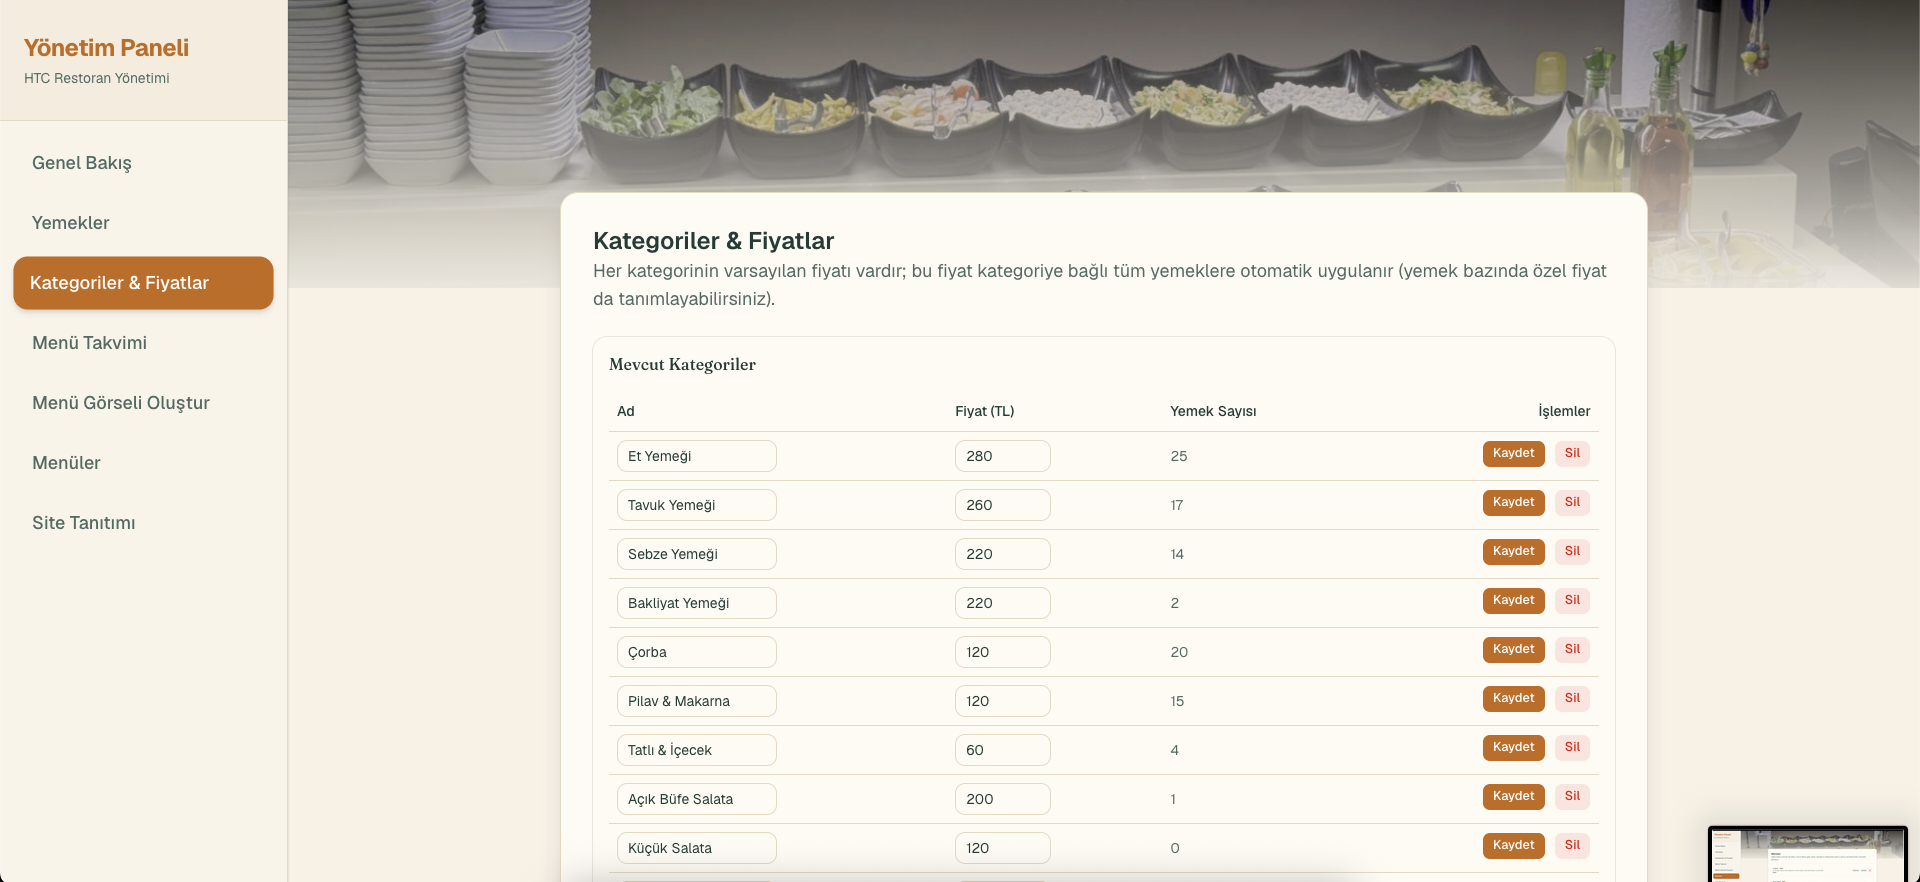Open Site Tanıtımı in sidebar
Viewport: 1920px width, 882px height.
click(143, 523)
